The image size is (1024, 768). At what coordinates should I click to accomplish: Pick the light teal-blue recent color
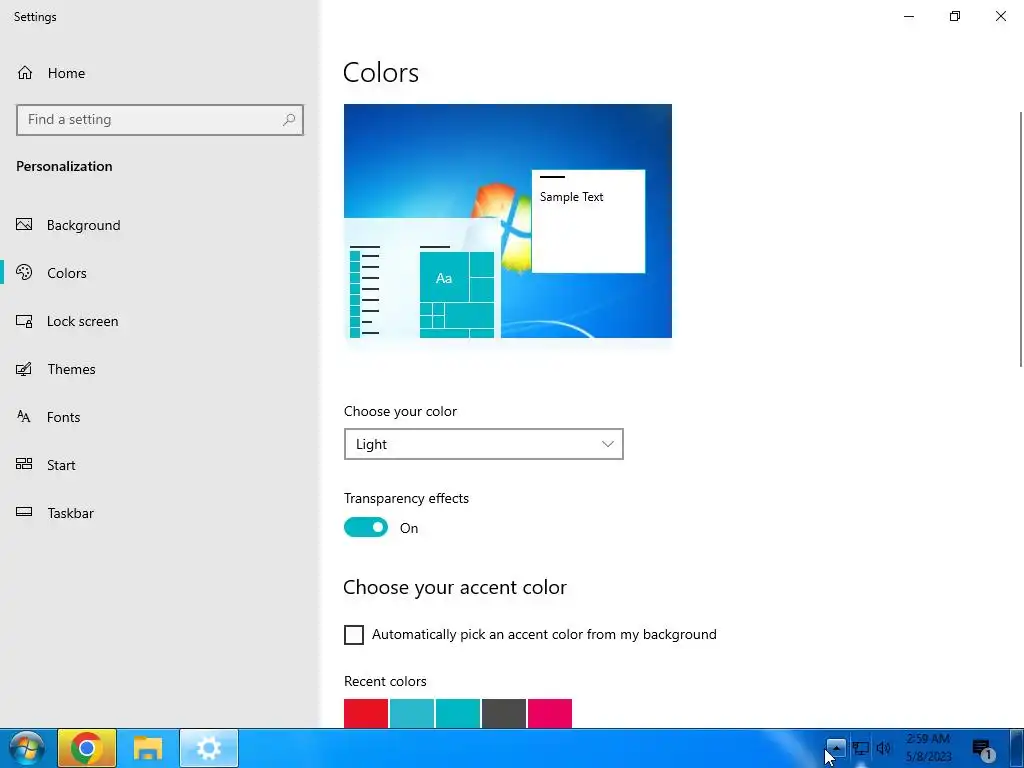(412, 713)
